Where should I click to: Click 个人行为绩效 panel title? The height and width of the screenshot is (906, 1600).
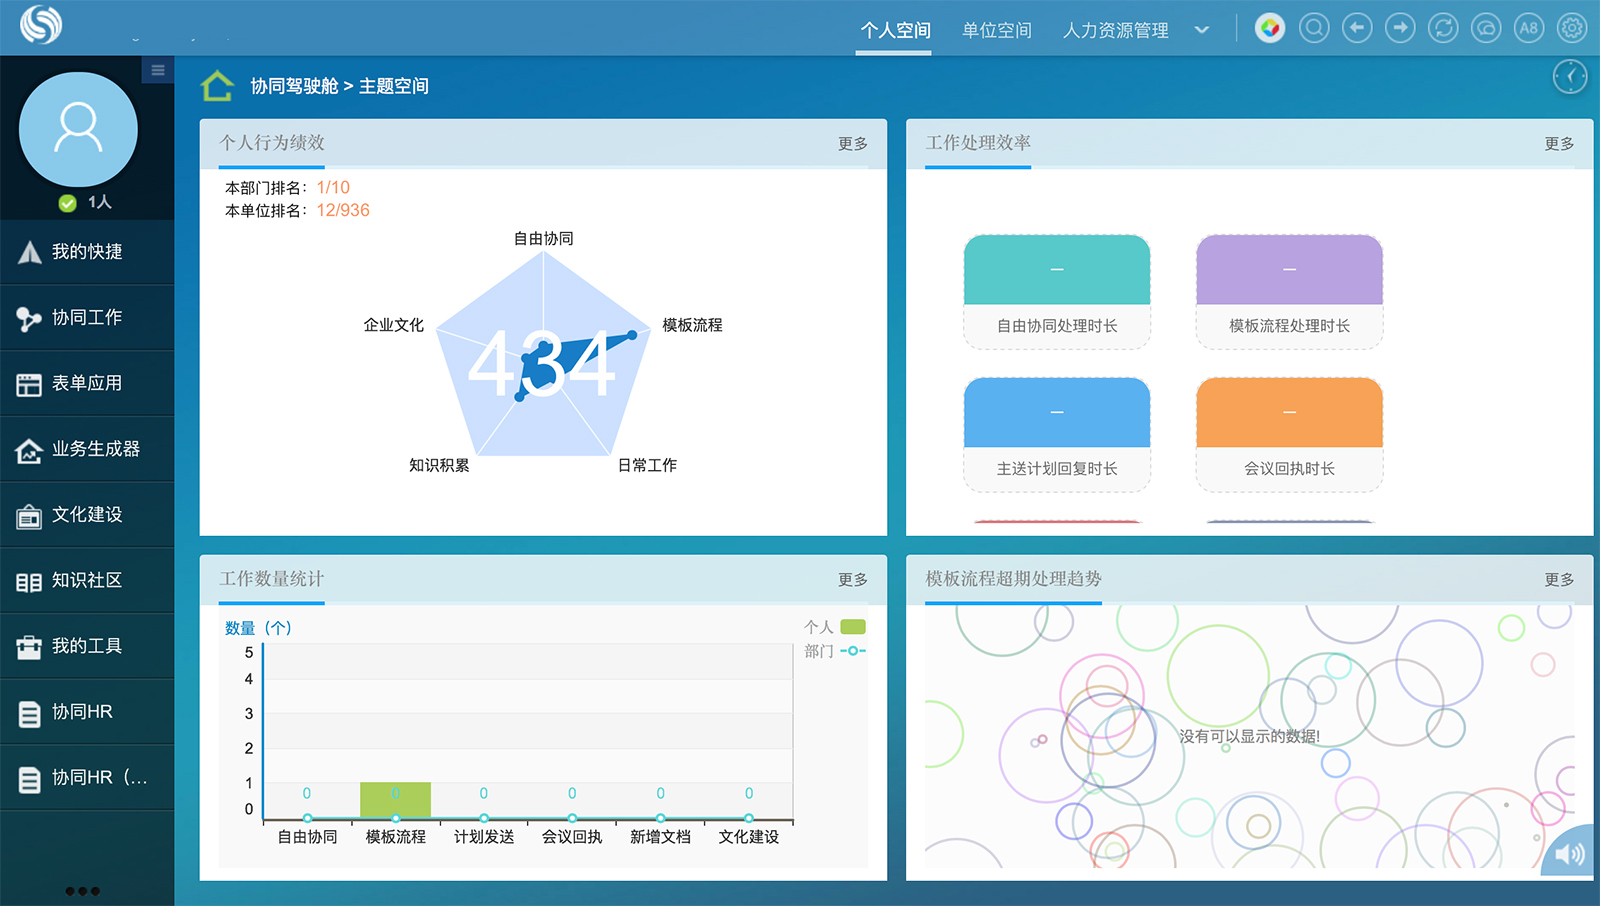pos(272,143)
